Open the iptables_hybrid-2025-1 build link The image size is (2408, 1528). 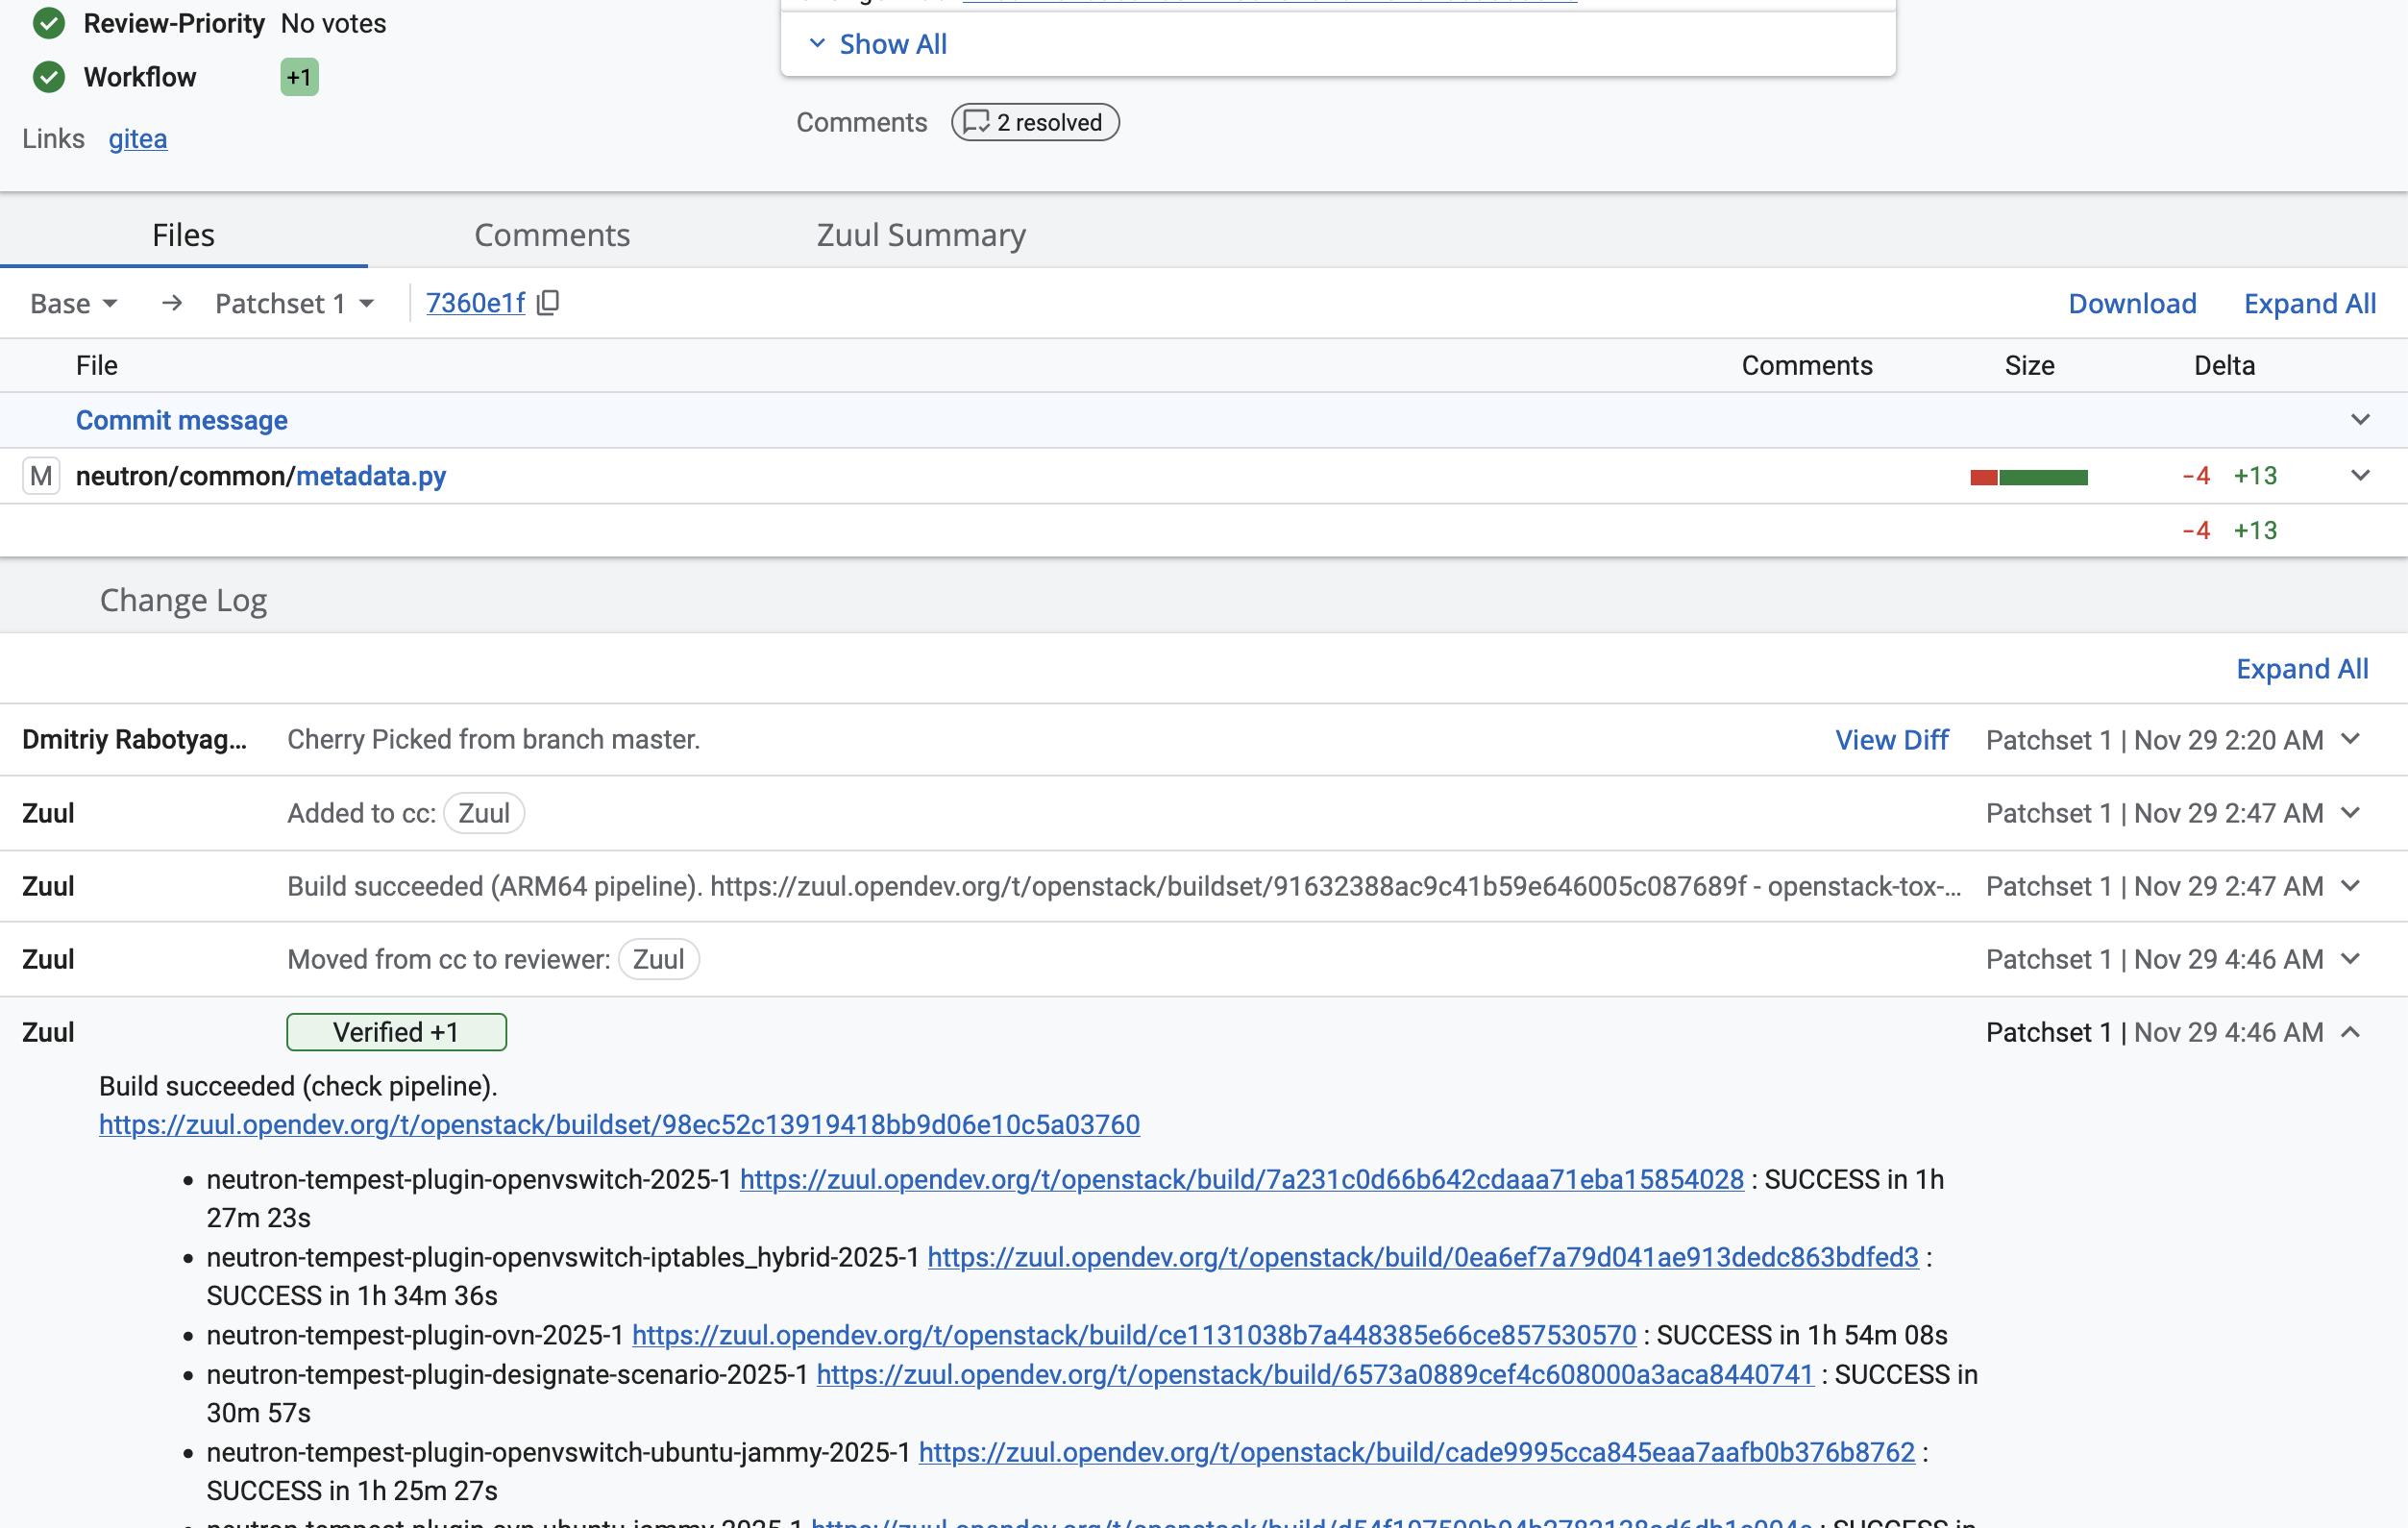1423,1257
